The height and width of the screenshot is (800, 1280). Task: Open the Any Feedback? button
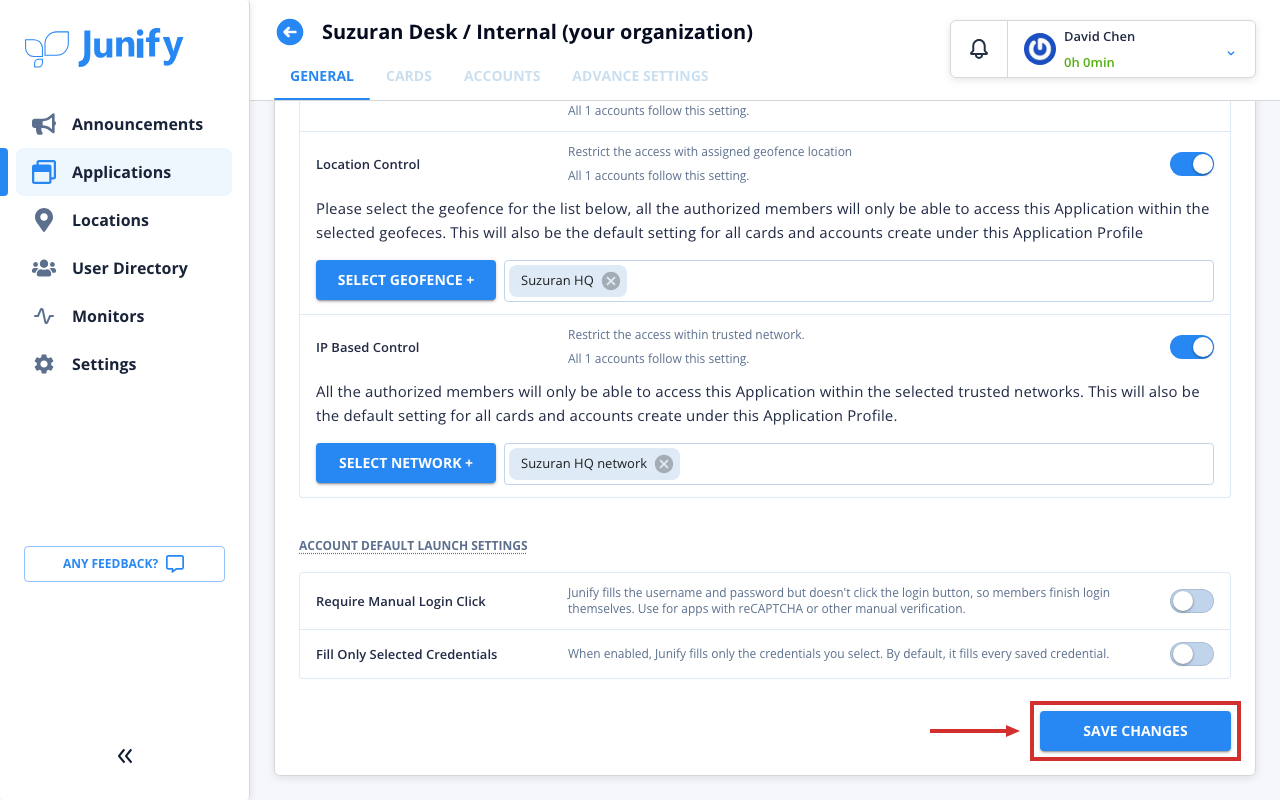click(125, 564)
